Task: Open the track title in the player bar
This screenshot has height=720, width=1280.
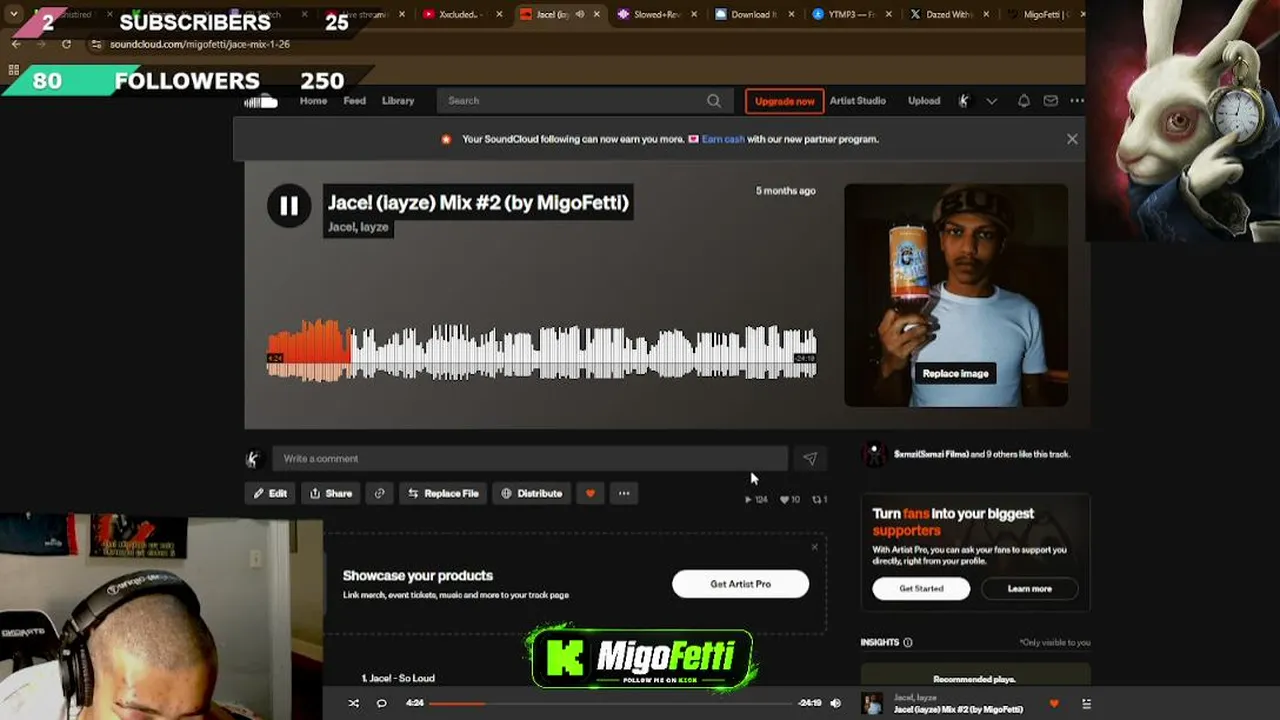Action: [x=958, y=710]
